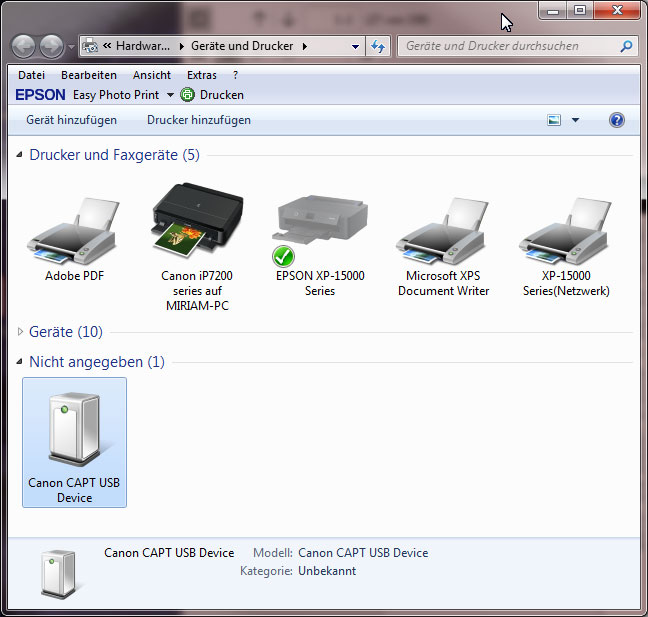The width and height of the screenshot is (648, 617).
Task: Click the control panel icon in address bar
Action: pos(90,46)
